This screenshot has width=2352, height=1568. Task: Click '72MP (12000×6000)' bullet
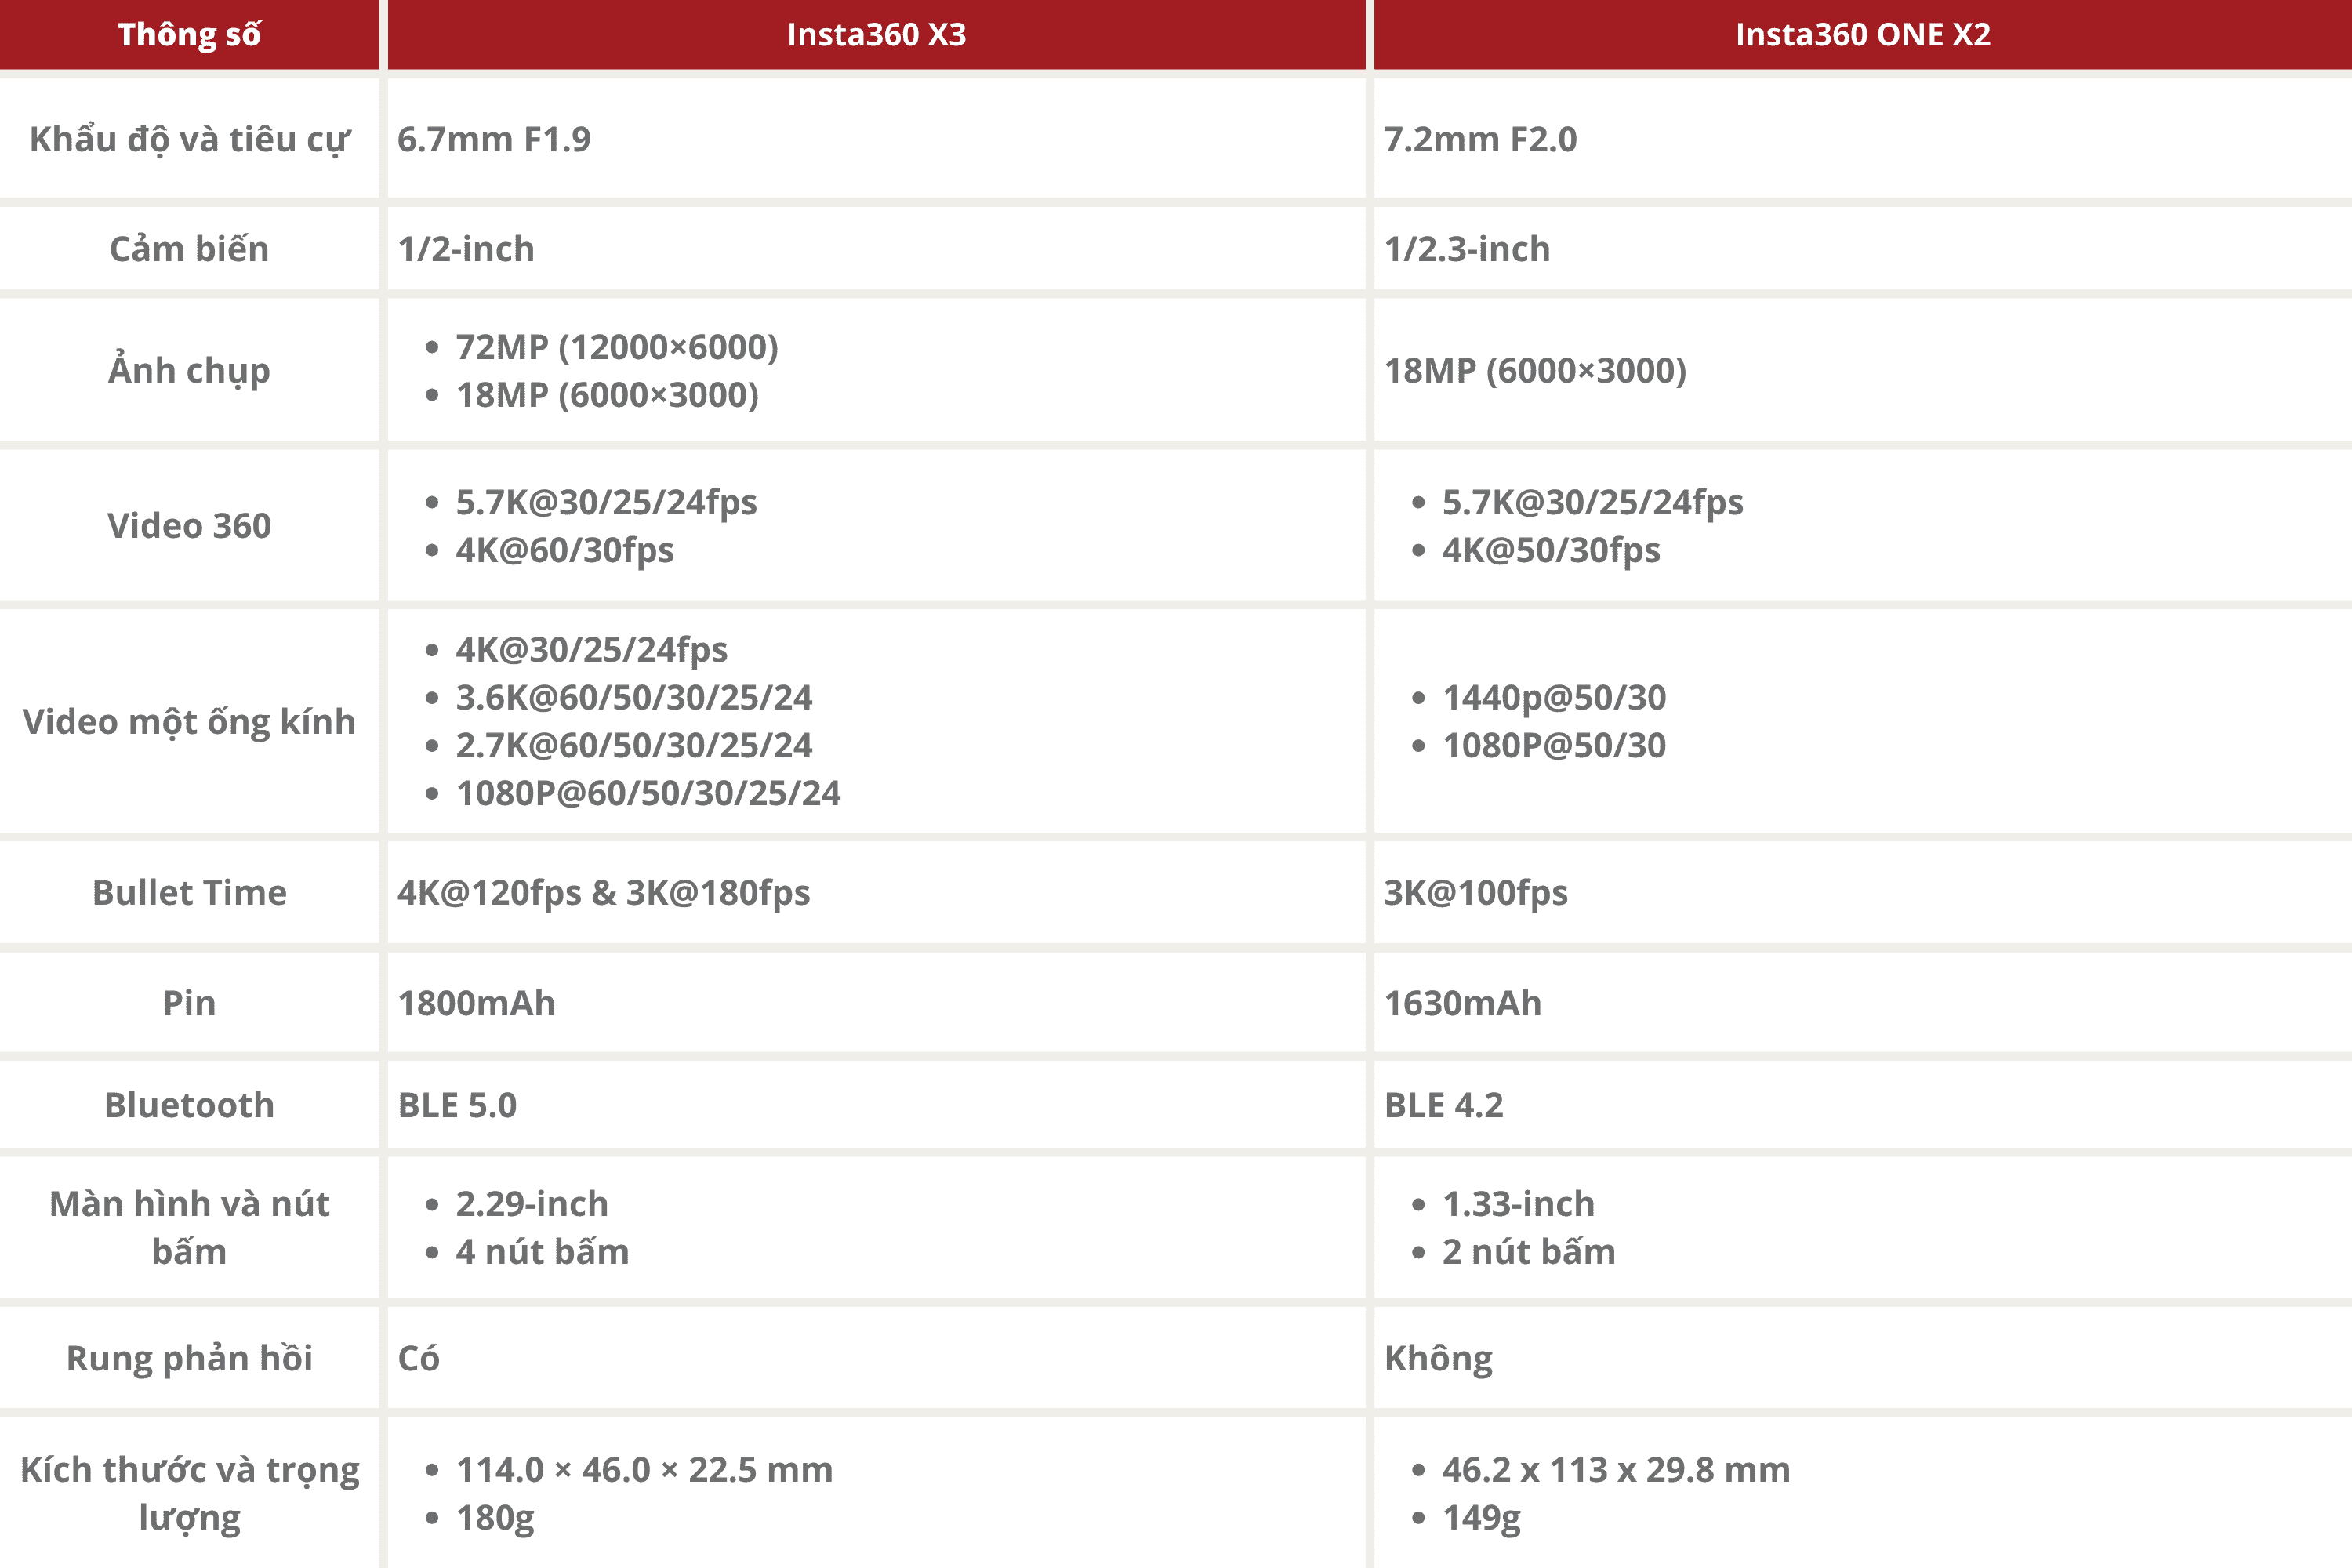617,346
